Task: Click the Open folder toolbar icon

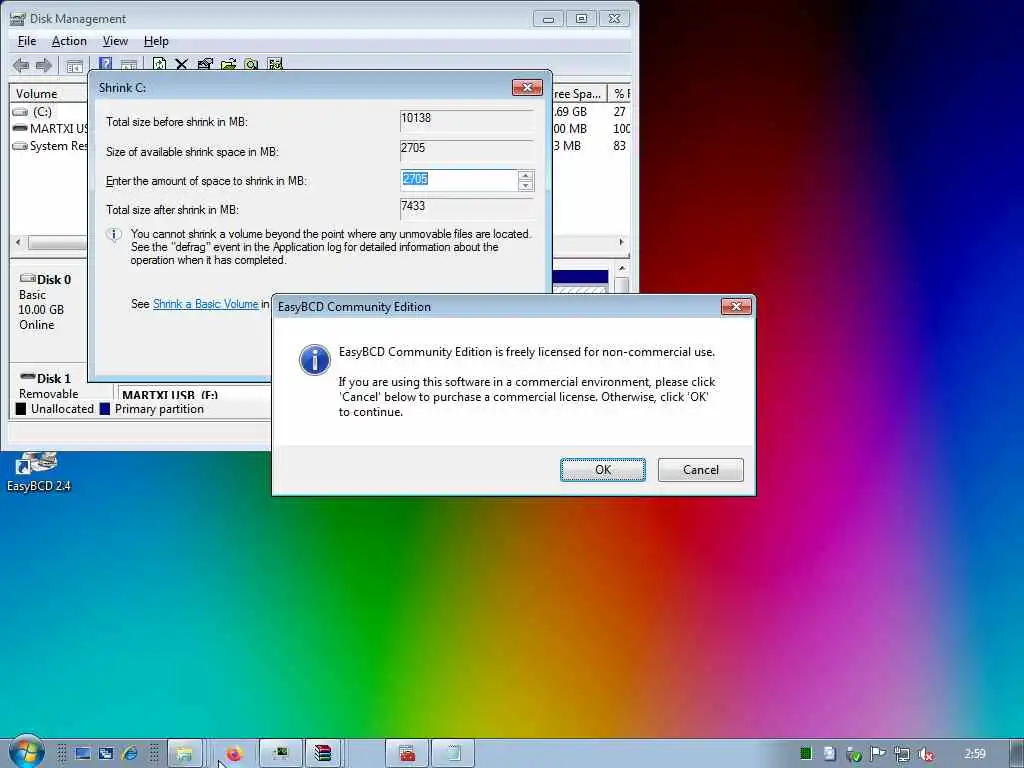Action: coord(228,64)
